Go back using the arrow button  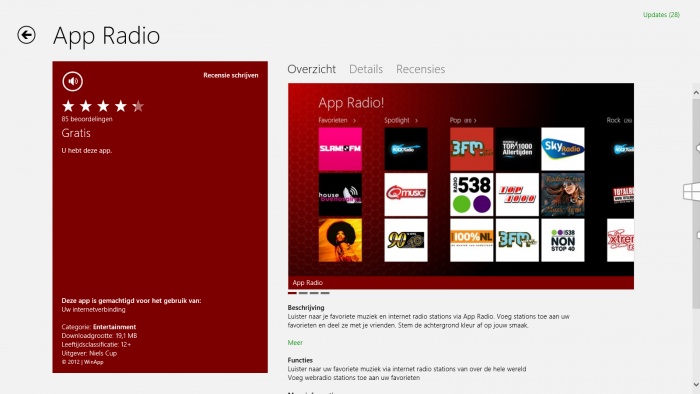coord(26,35)
